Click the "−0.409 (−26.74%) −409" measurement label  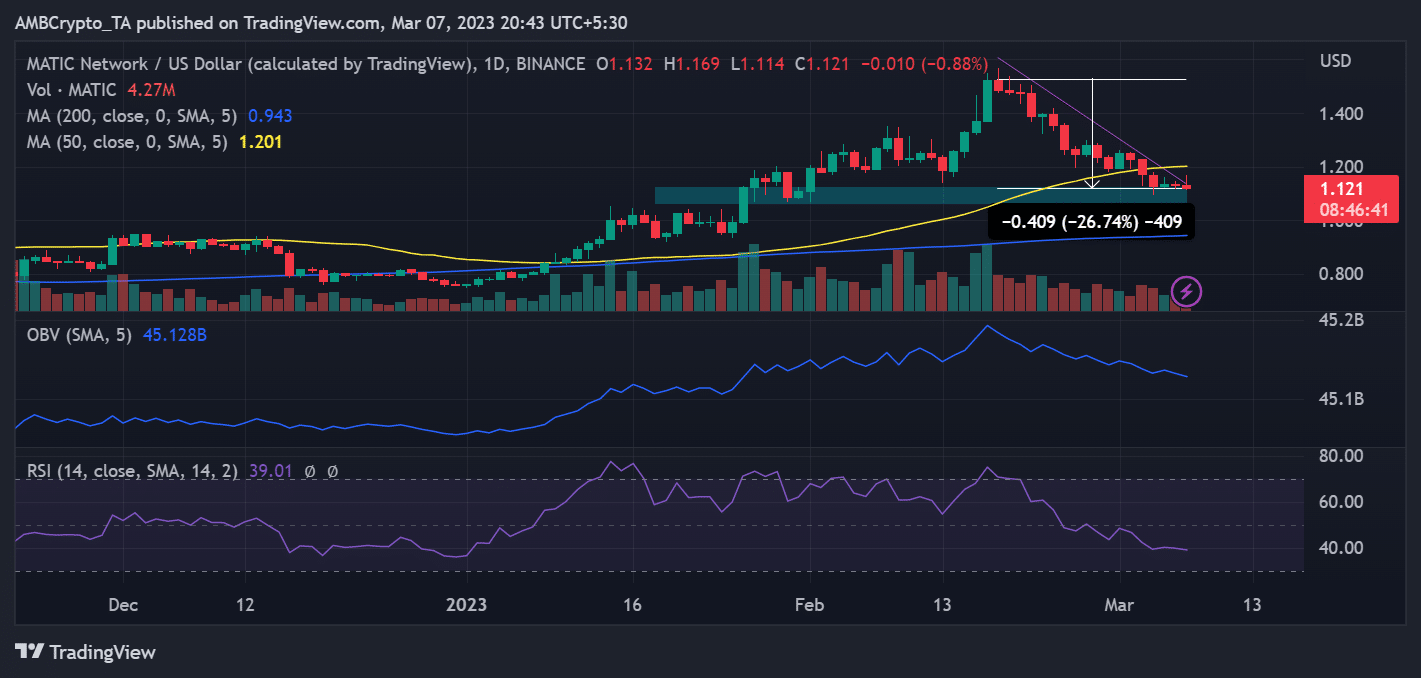tap(1092, 223)
